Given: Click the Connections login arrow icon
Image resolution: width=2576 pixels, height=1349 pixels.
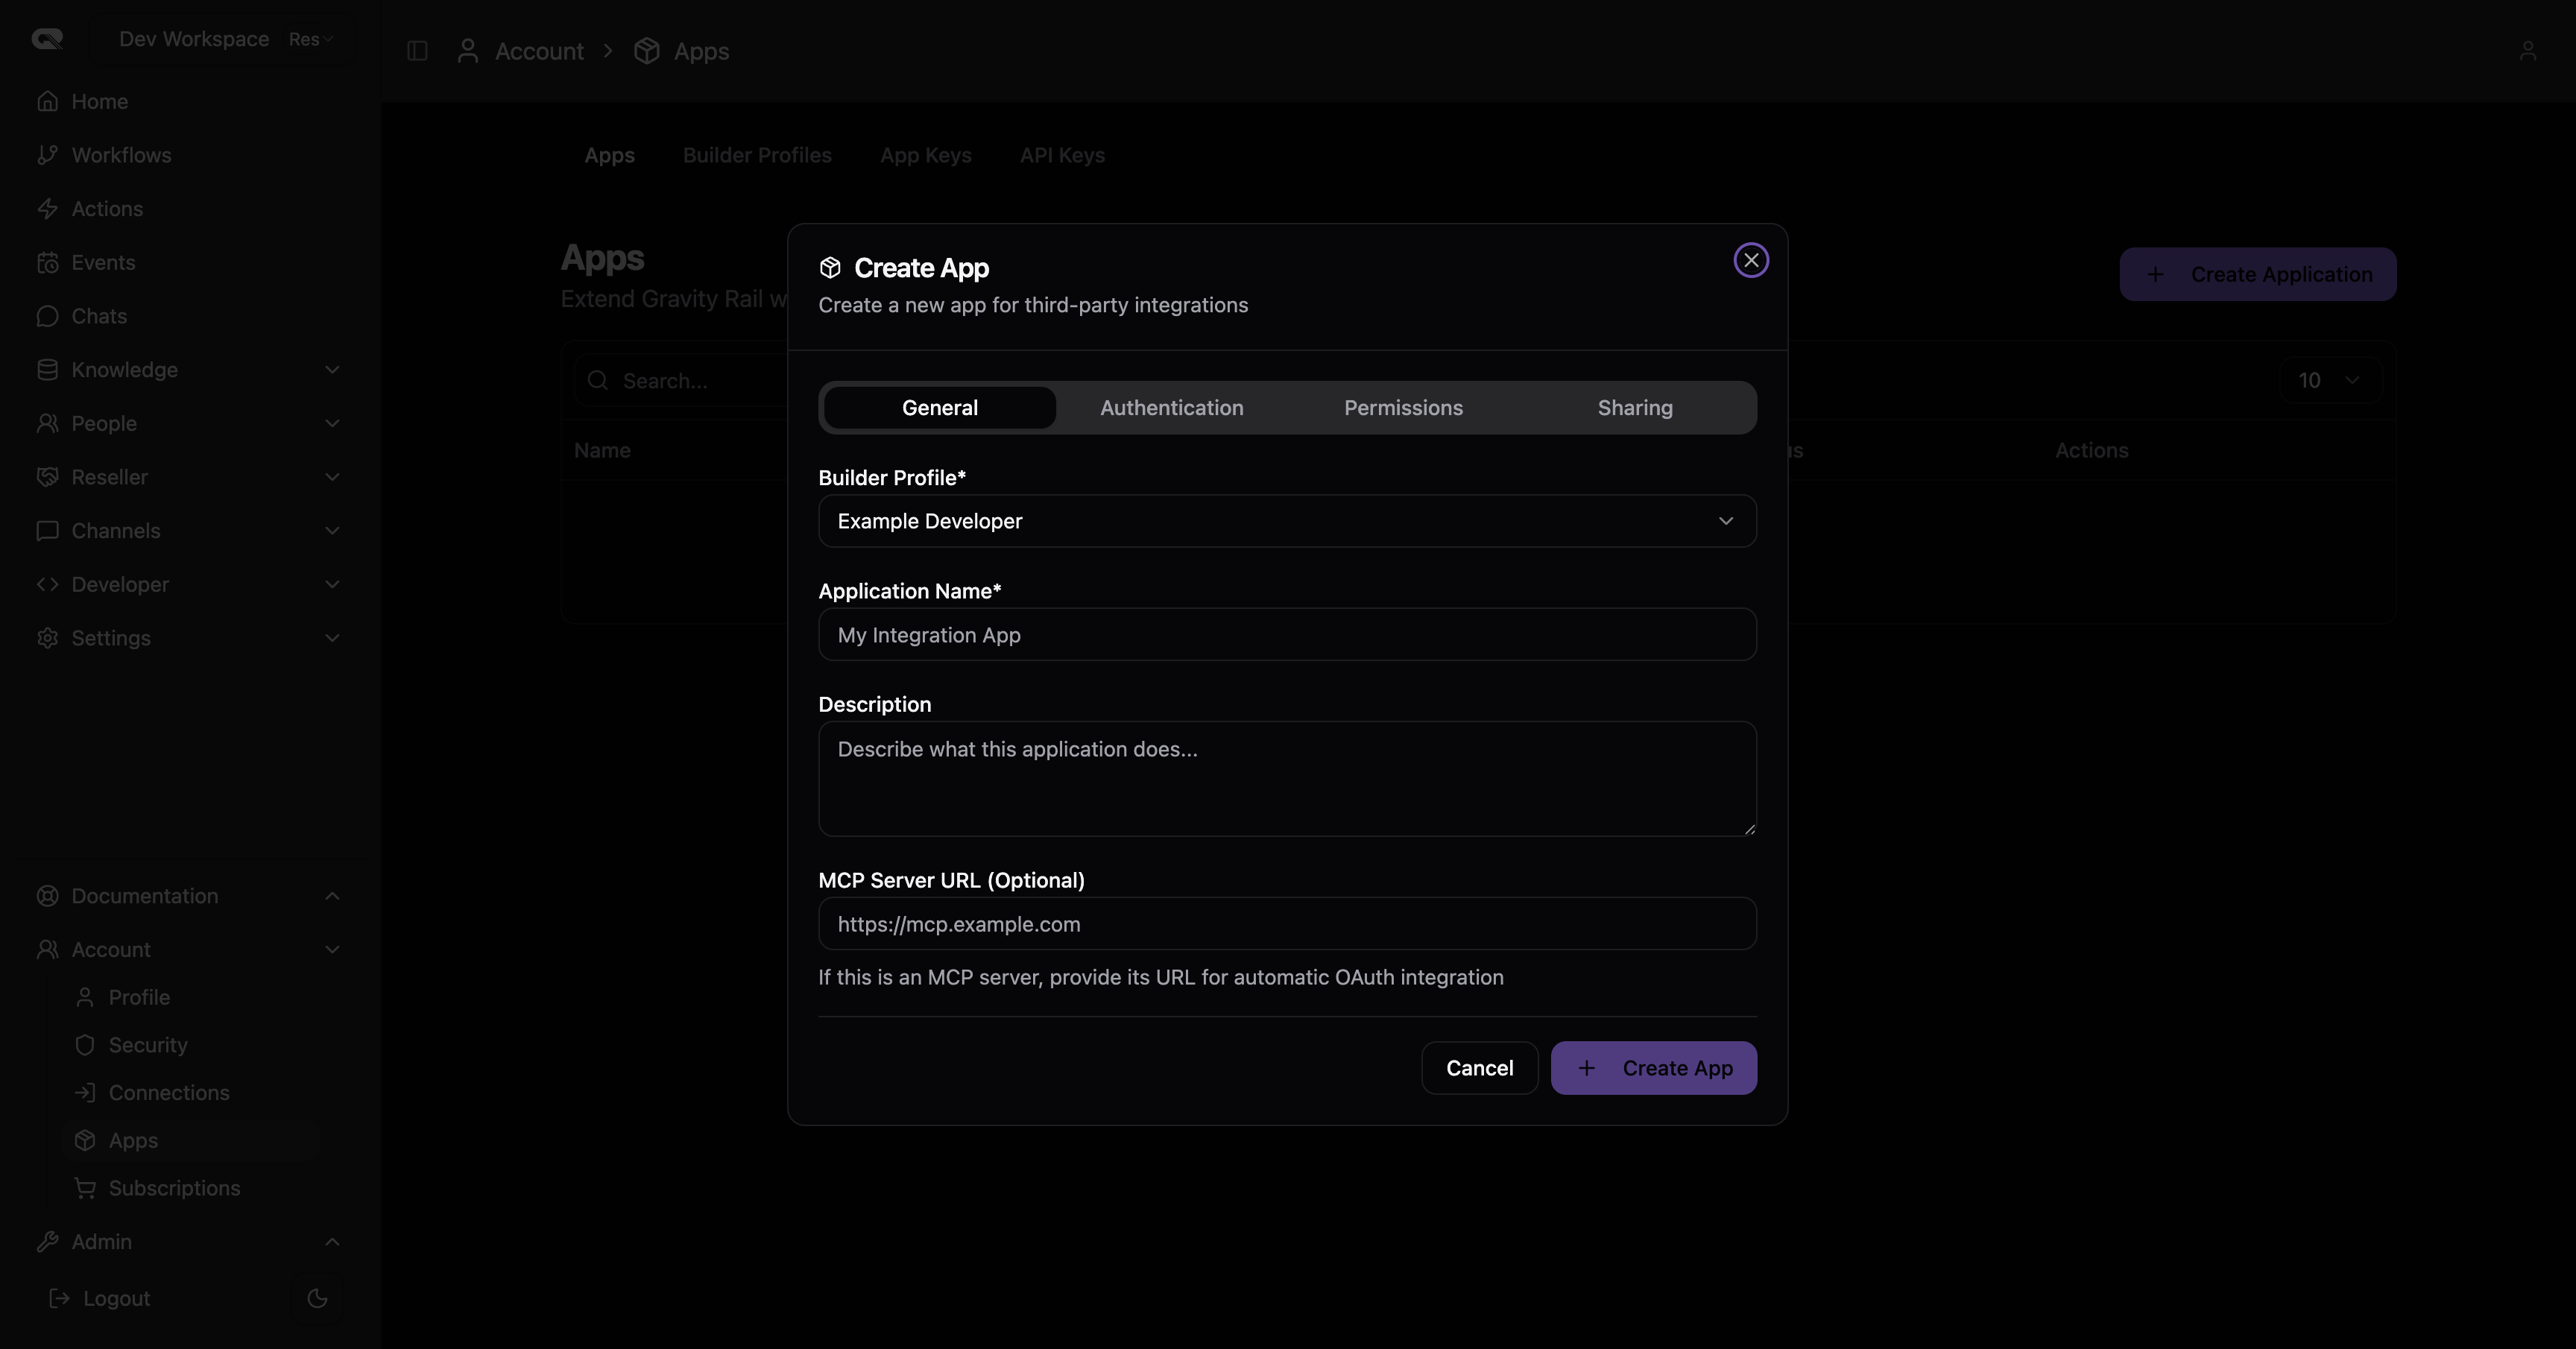Looking at the screenshot, I should (85, 1093).
